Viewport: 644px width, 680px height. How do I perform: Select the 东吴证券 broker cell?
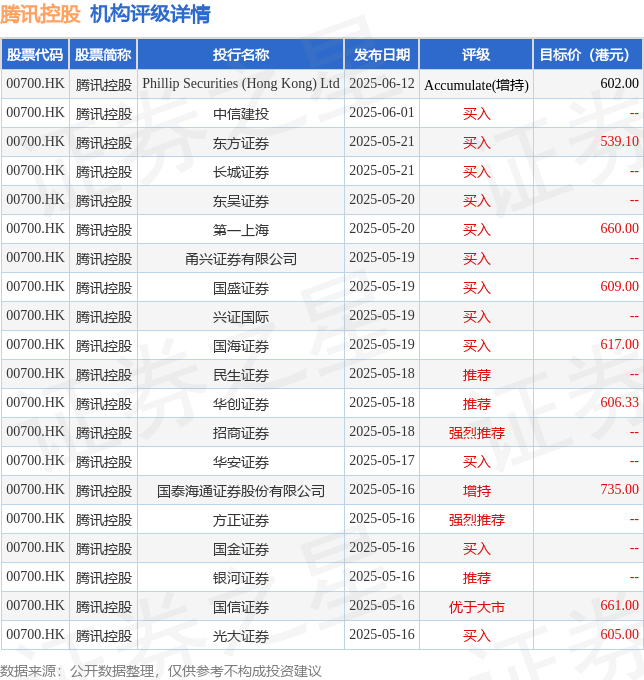[x=241, y=201]
